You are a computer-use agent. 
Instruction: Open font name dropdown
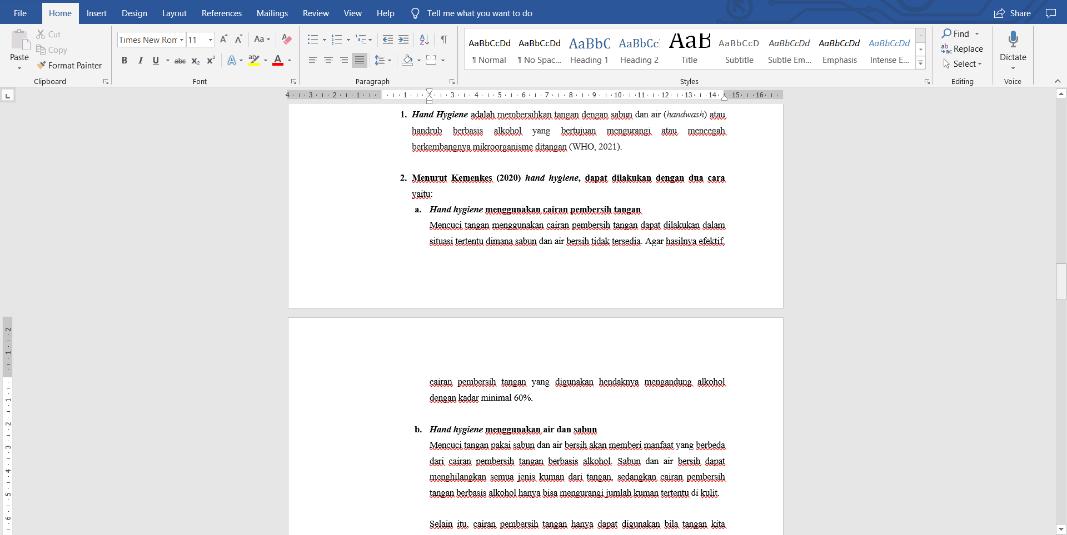[182, 39]
